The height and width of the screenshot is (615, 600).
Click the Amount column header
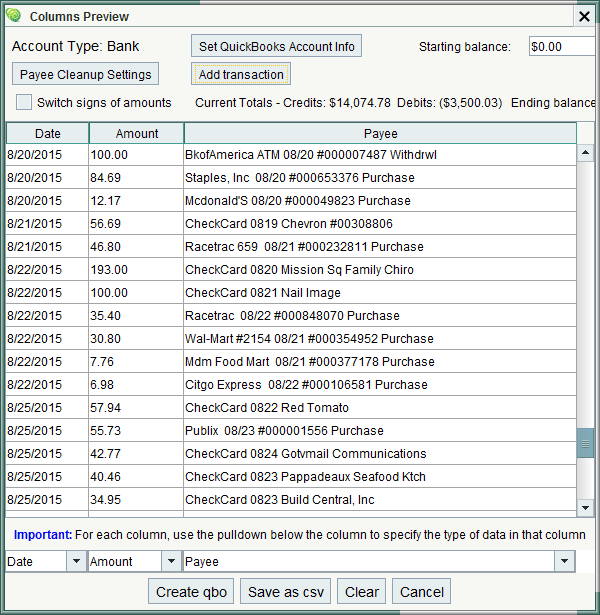[x=136, y=133]
